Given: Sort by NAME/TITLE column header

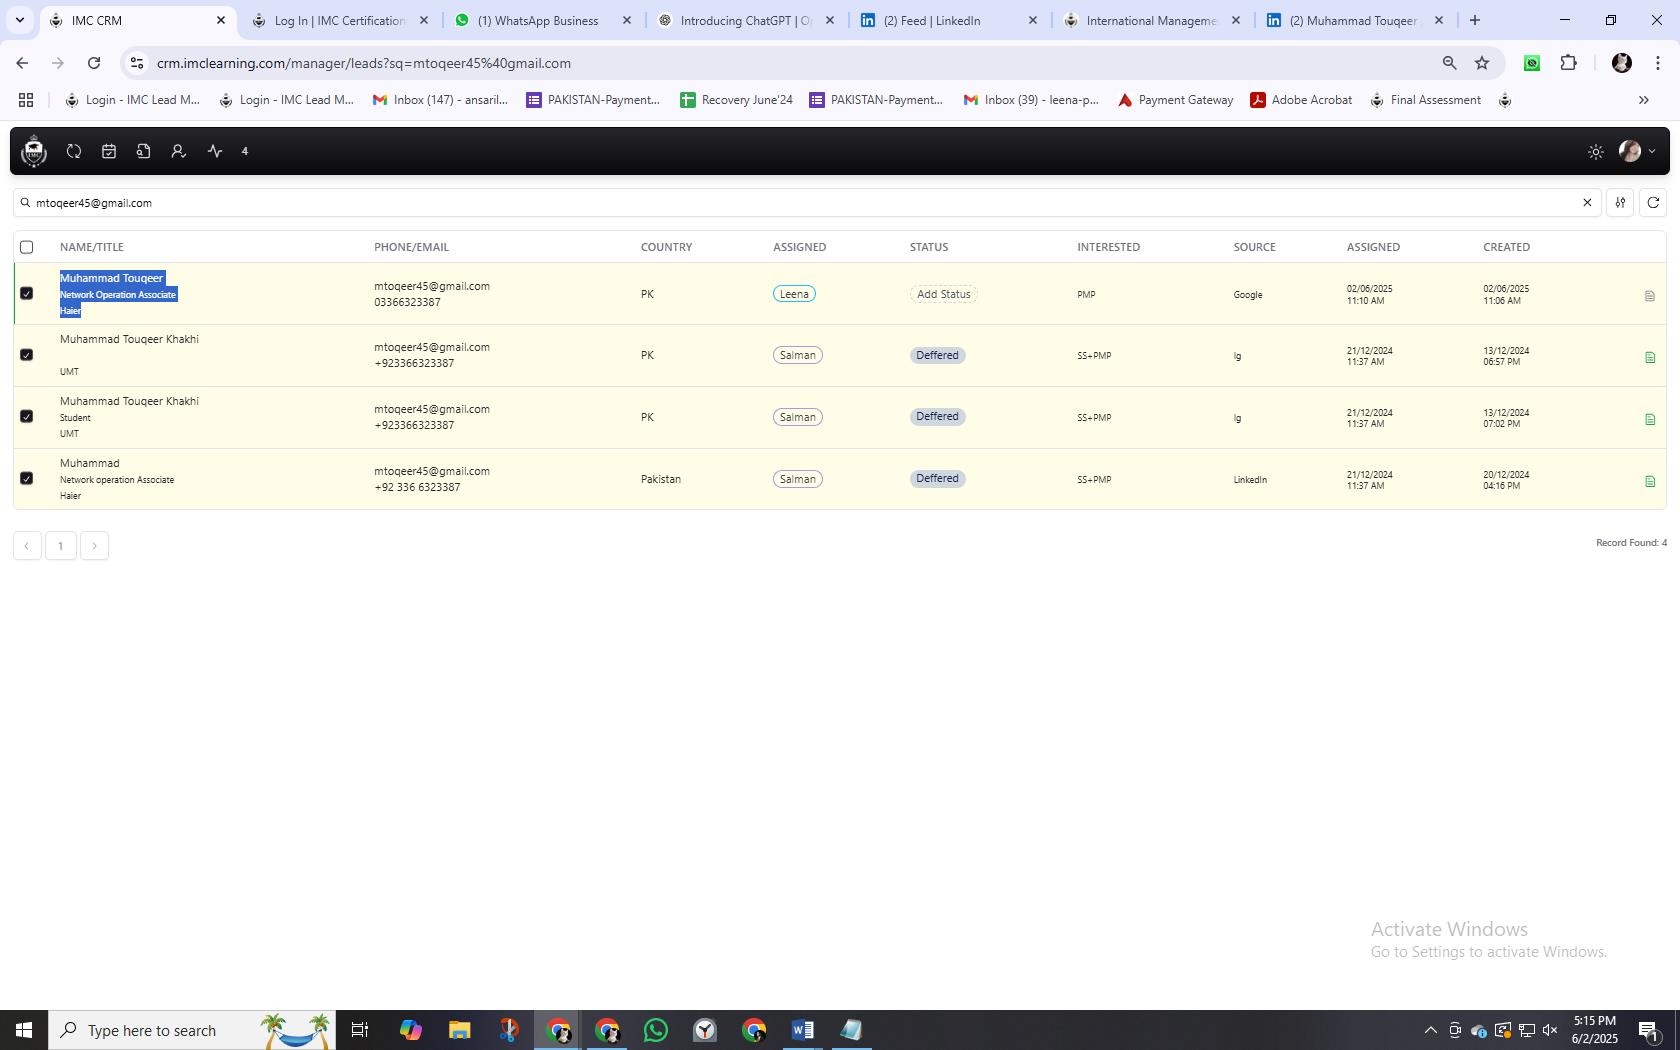Looking at the screenshot, I should pyautogui.click(x=92, y=247).
